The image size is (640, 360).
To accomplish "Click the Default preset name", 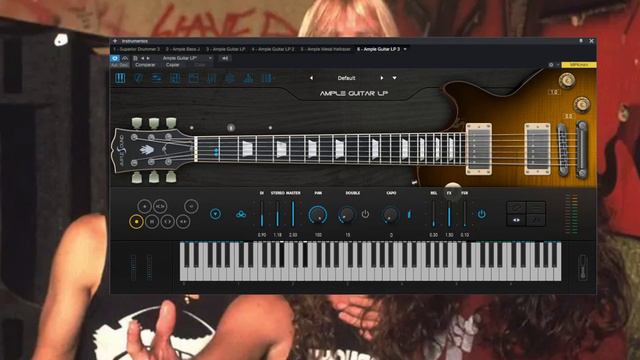I will [x=346, y=78].
